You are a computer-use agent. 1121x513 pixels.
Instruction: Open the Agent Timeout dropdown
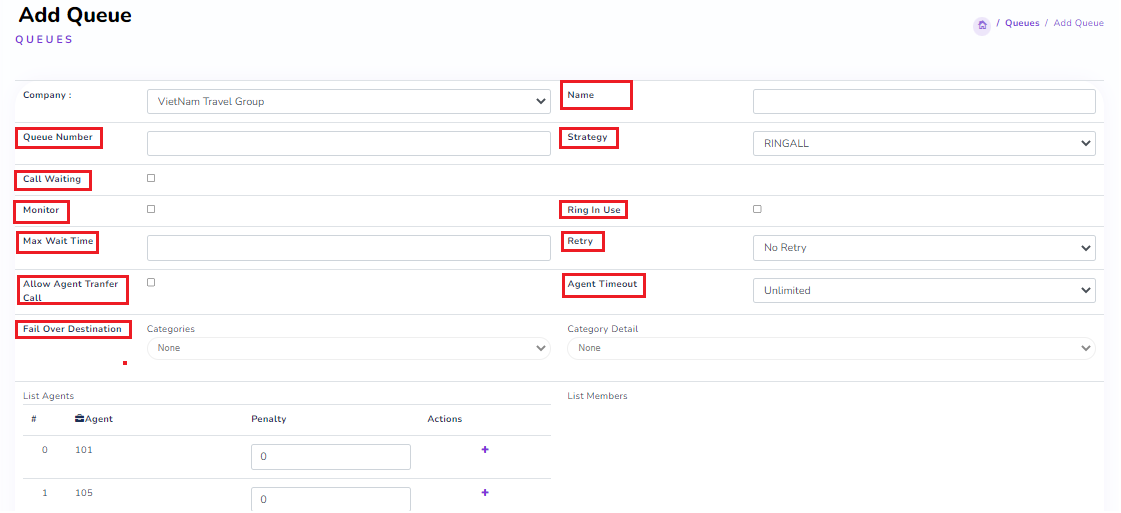coord(923,290)
